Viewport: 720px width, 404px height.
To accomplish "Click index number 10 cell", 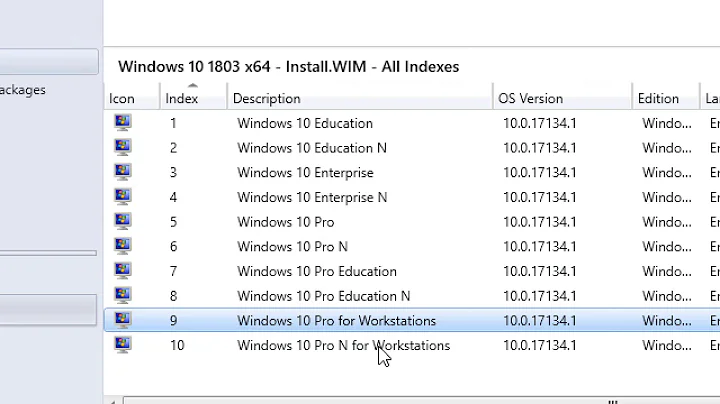I will (x=177, y=346).
